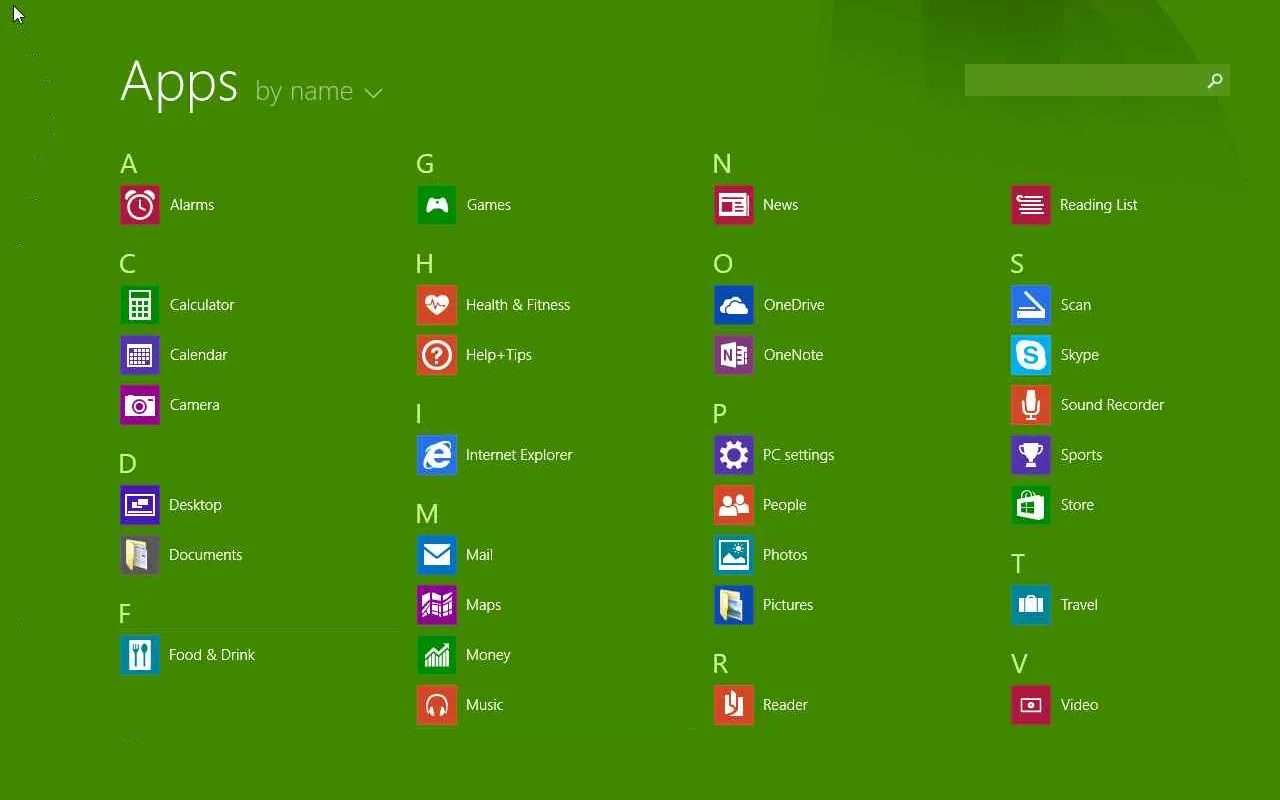Viewport: 1280px width, 800px height.
Task: Open the Games controller icon
Action: point(437,205)
